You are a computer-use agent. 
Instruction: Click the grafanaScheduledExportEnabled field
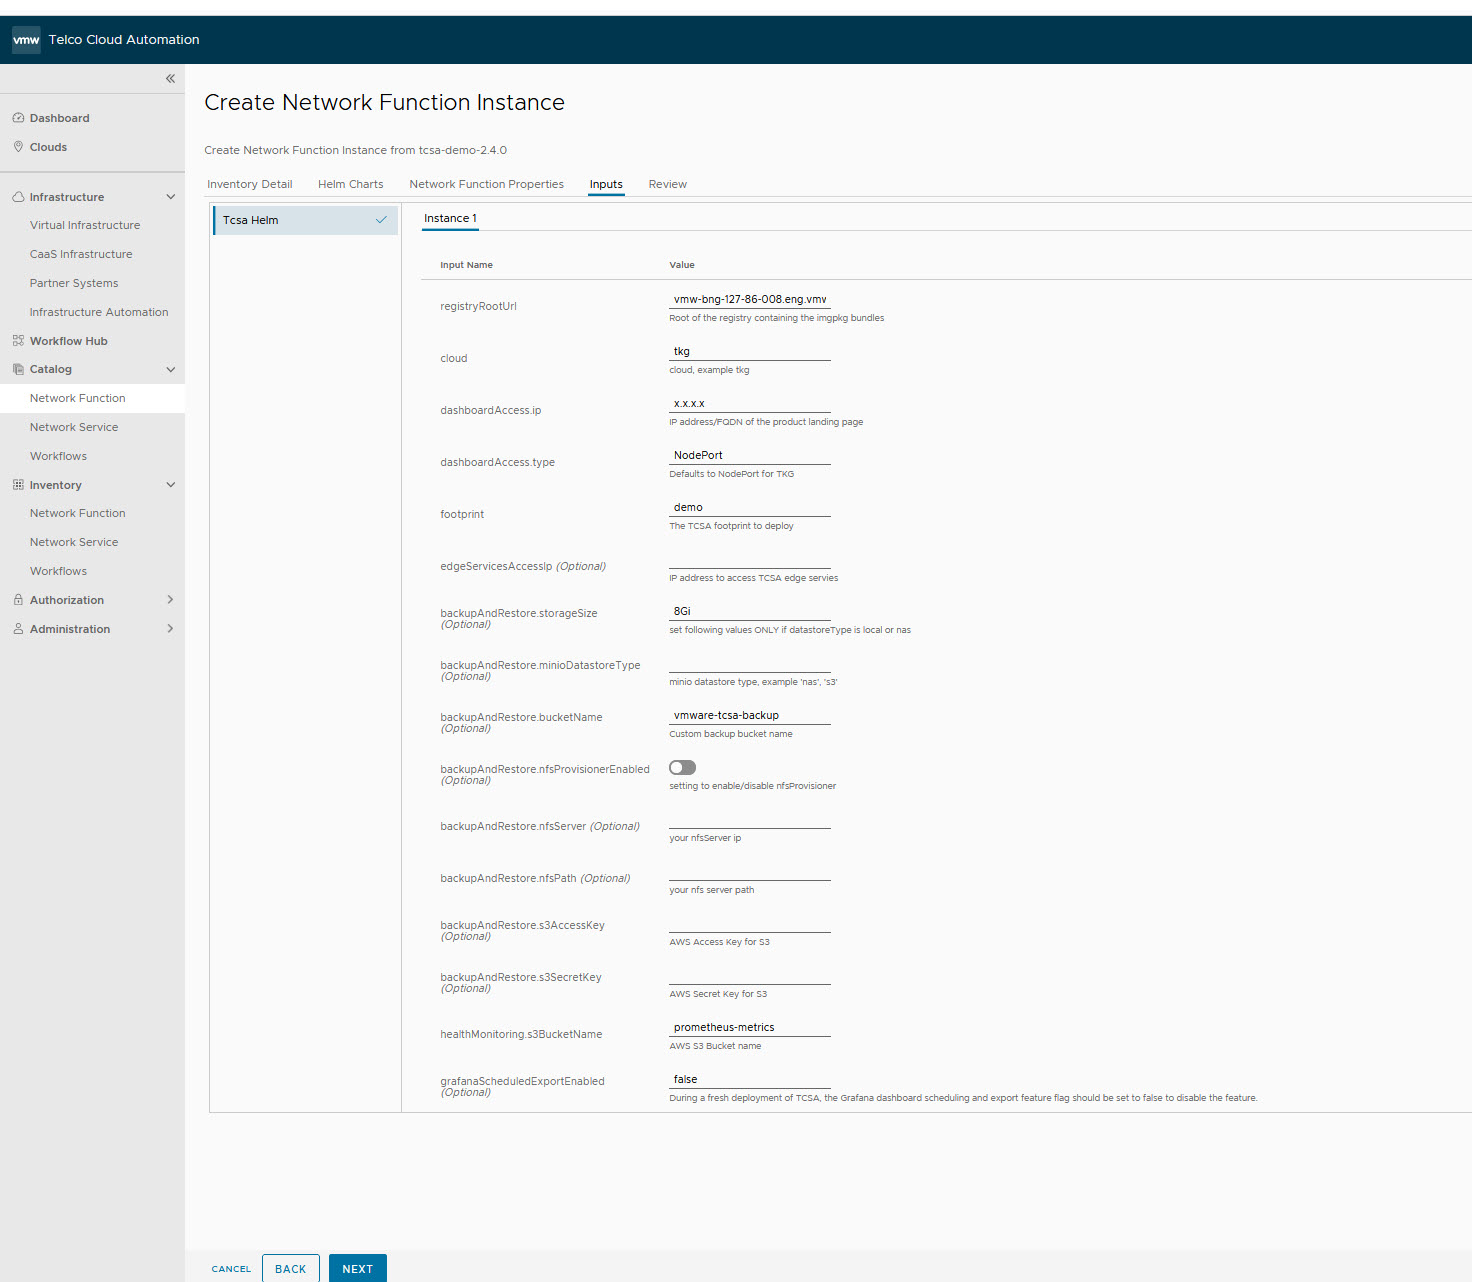click(x=750, y=1079)
